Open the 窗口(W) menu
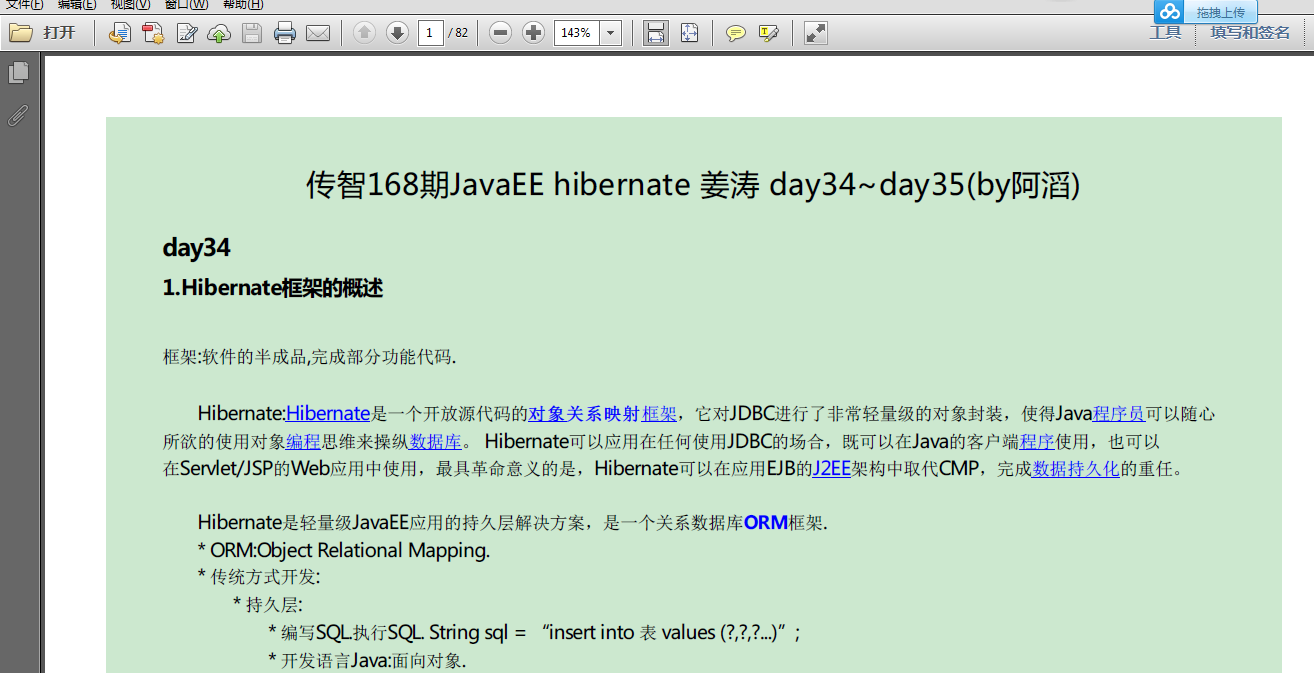The width and height of the screenshot is (1314, 673). pyautogui.click(x=187, y=4)
